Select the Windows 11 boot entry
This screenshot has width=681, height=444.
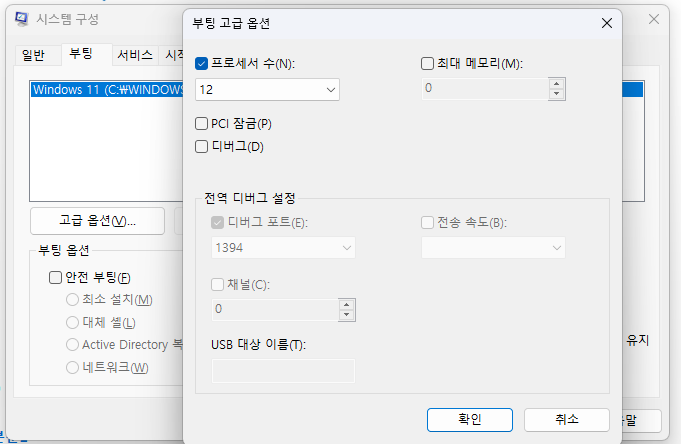(x=108, y=90)
